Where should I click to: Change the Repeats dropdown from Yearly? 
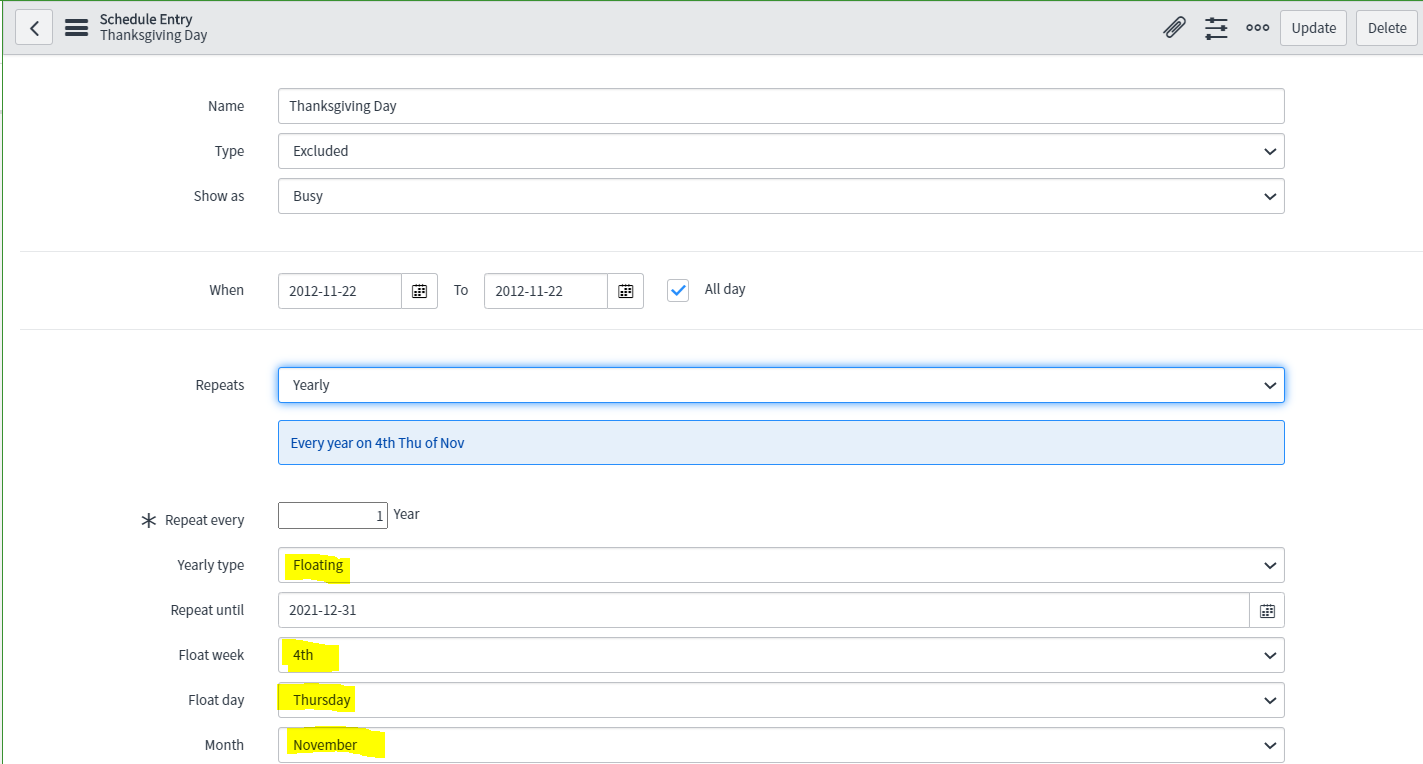(x=781, y=385)
